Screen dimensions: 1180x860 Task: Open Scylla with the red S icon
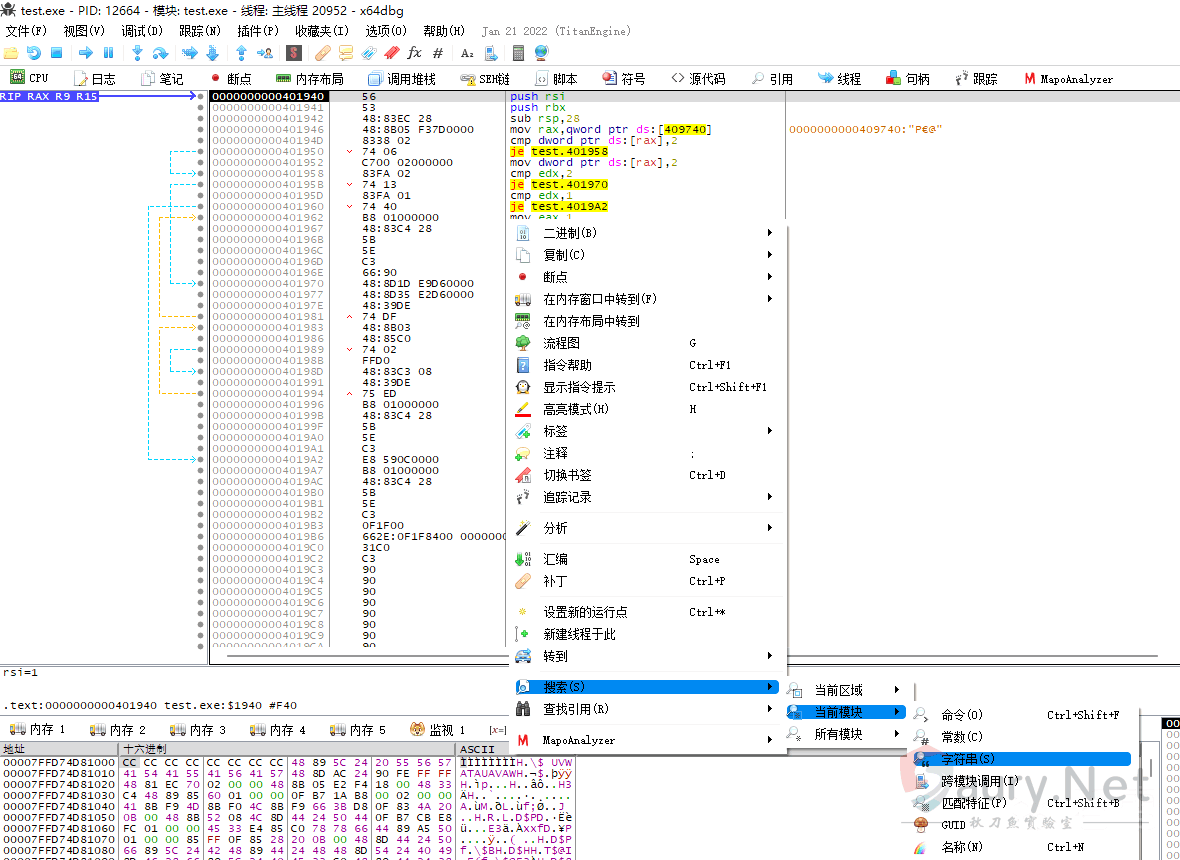(297, 53)
